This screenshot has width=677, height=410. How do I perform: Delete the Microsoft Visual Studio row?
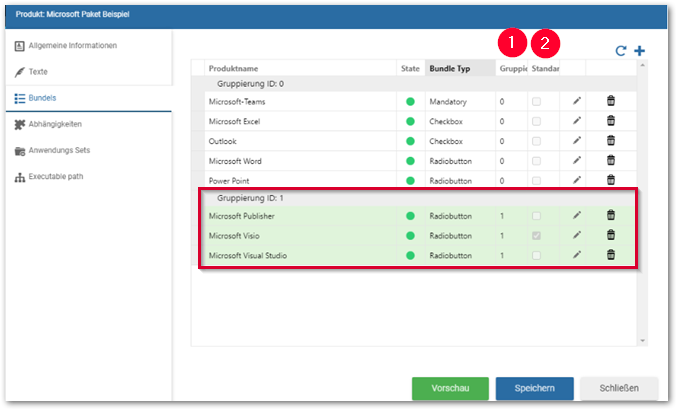point(611,255)
